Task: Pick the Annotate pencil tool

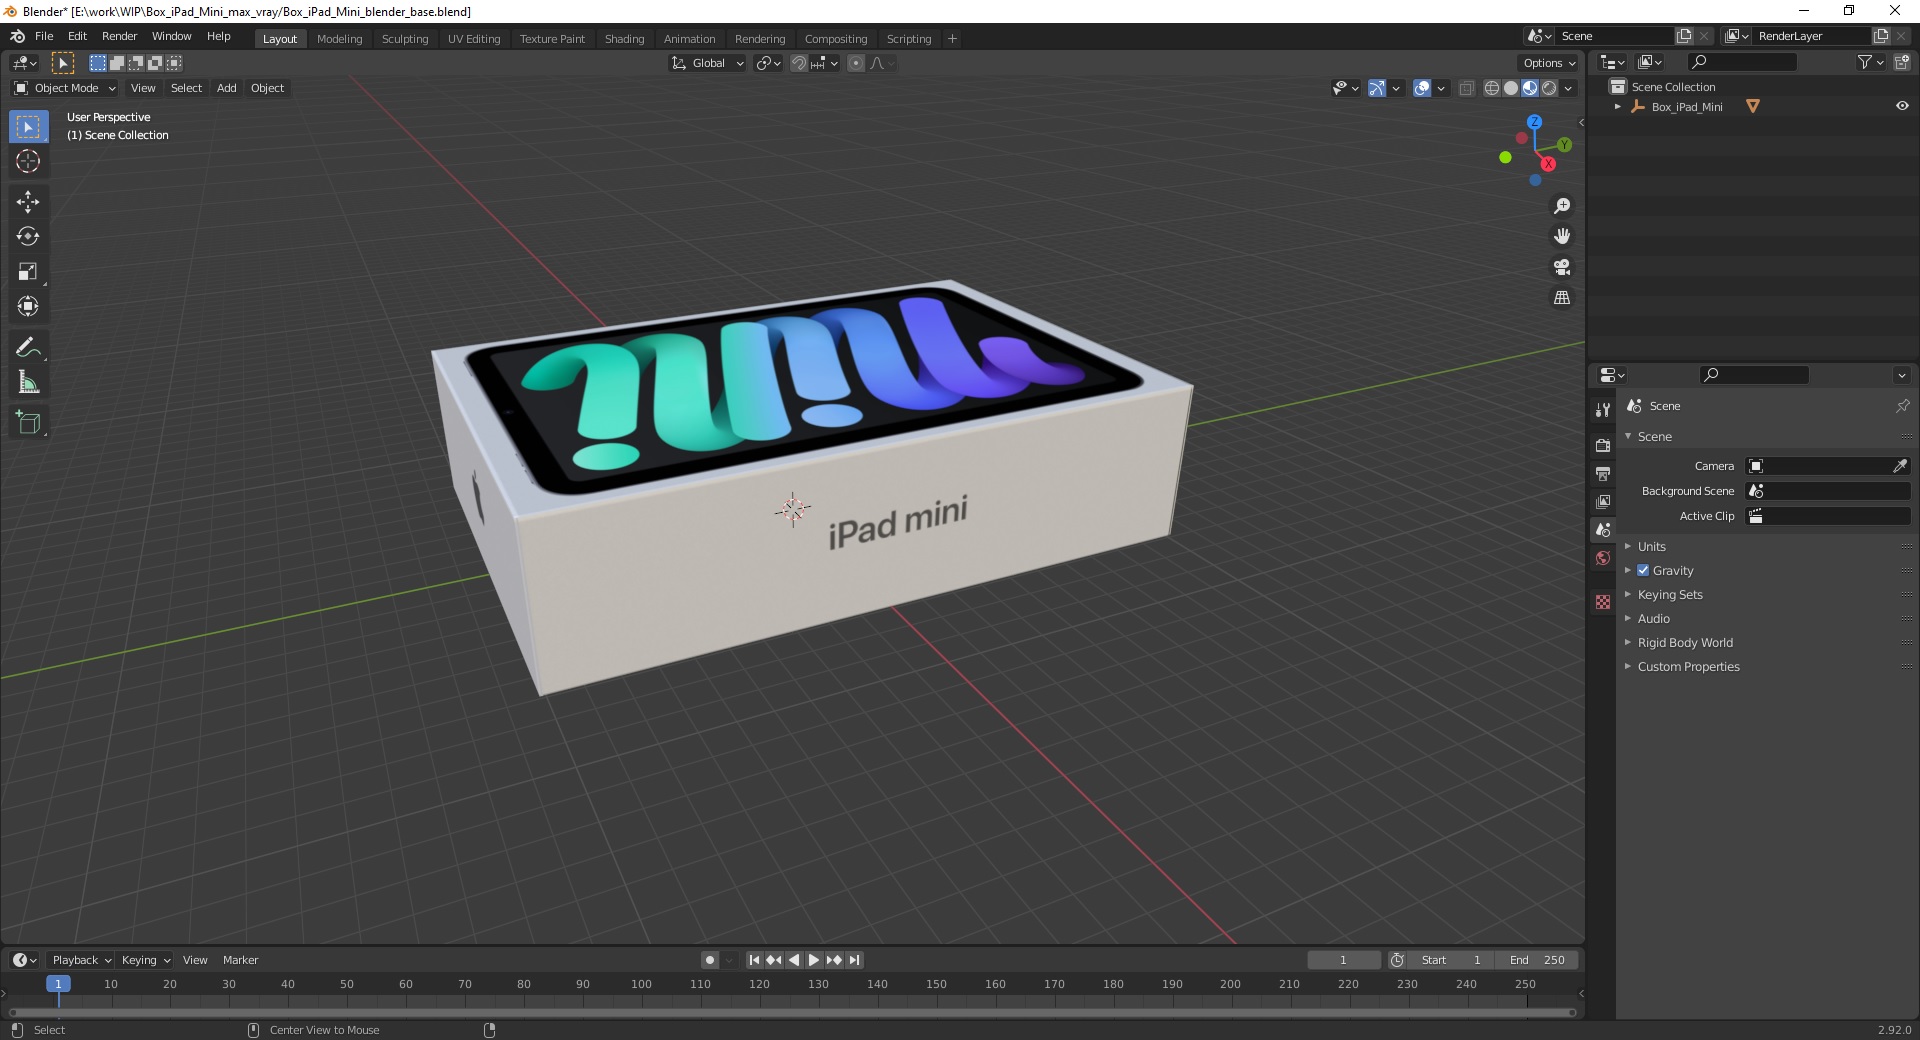Action: tap(28, 348)
